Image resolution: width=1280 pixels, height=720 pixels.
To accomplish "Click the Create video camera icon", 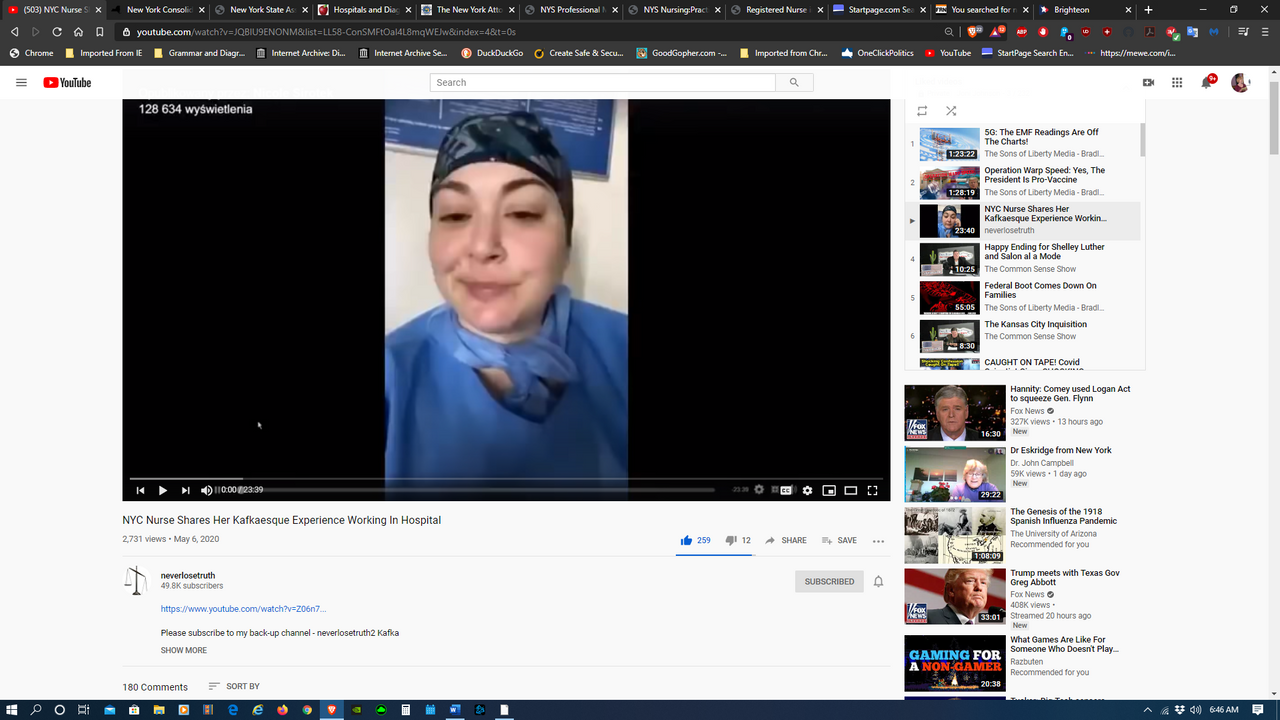I will pos(1148,82).
